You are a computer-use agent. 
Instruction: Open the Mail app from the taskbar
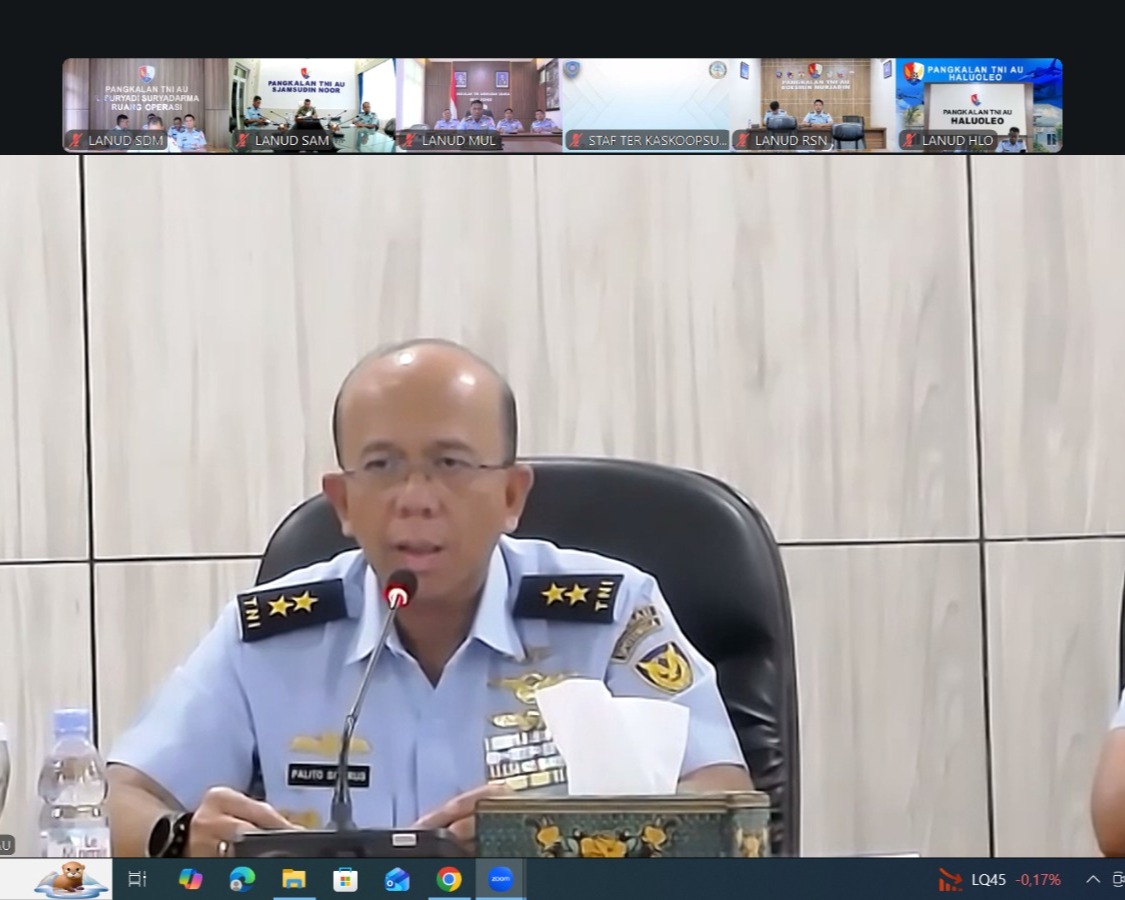click(396, 880)
